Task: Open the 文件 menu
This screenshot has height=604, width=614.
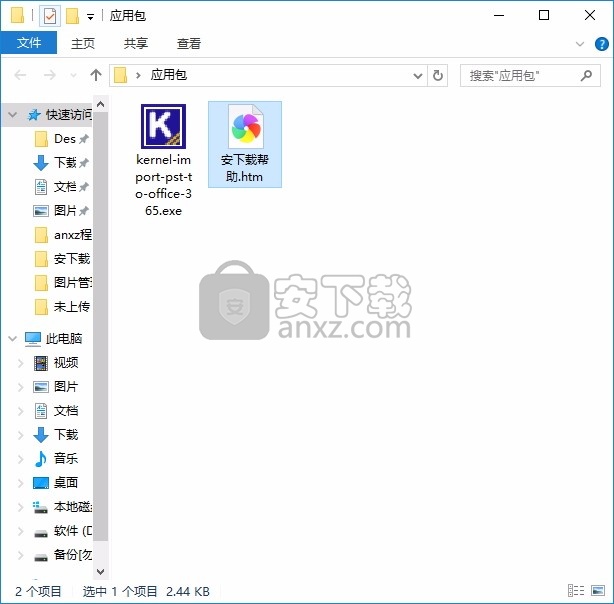Action: 29,43
